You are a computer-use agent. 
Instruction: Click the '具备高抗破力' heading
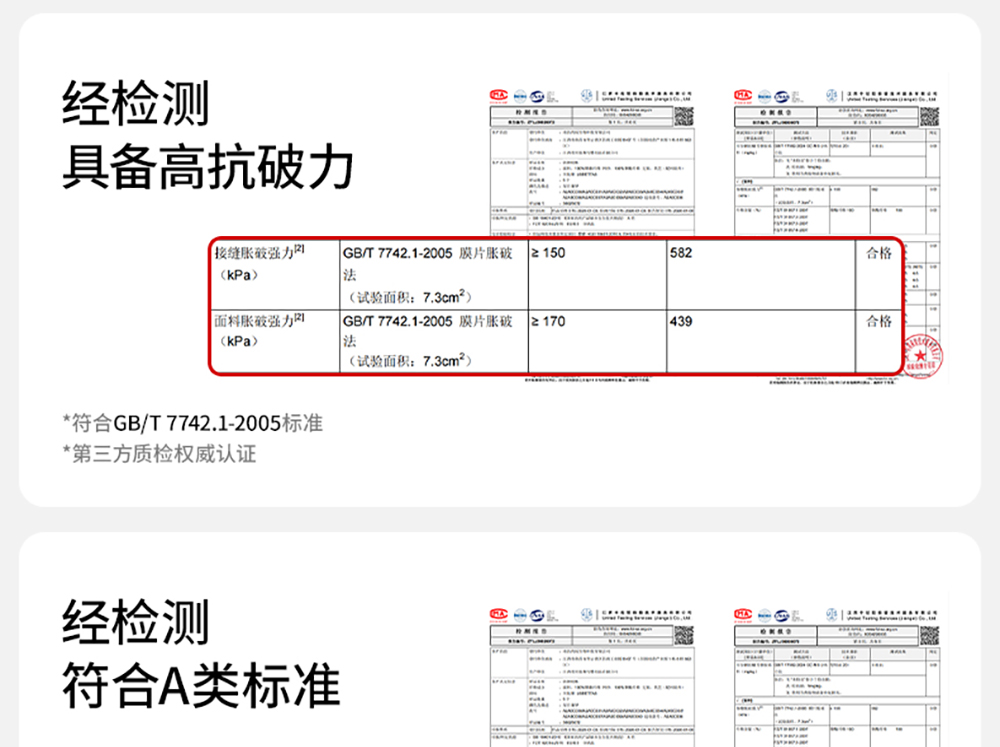208,166
